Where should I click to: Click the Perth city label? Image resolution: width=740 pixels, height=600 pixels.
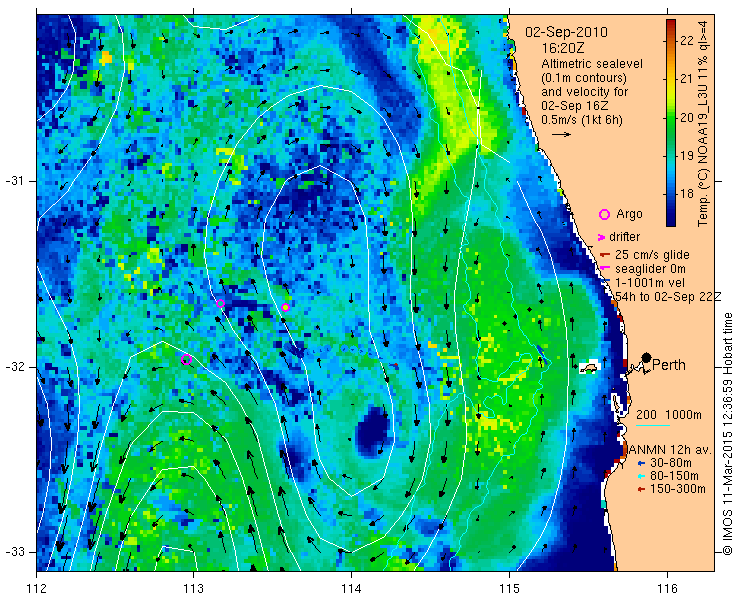(669, 365)
